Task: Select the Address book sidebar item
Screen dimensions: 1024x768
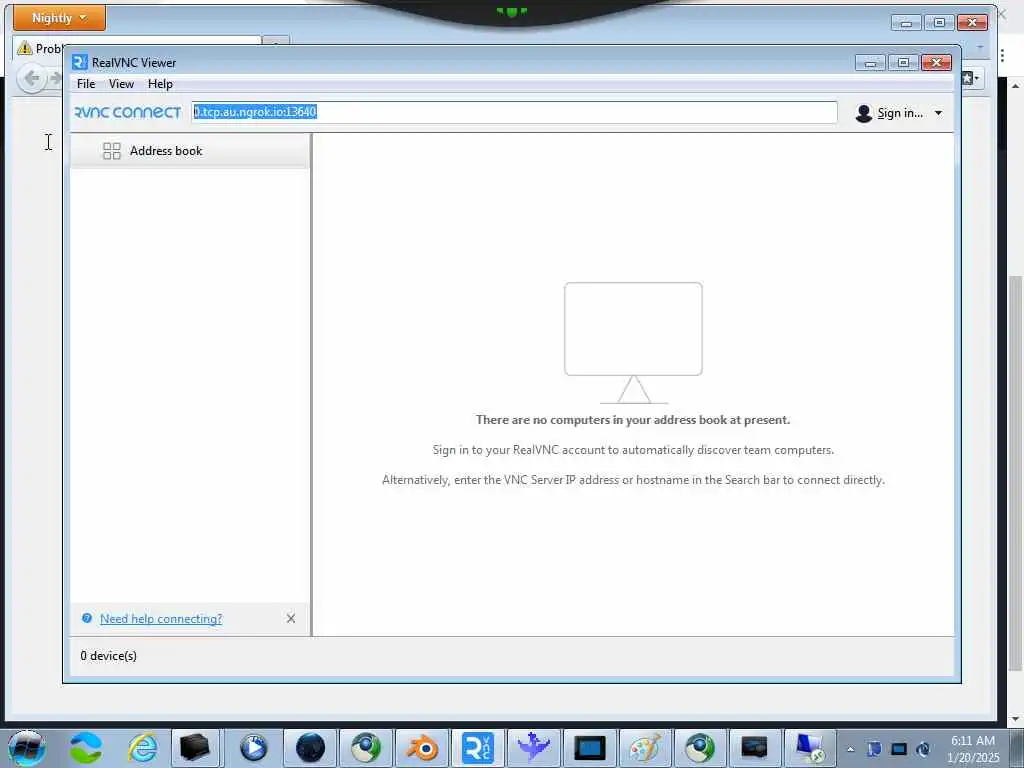Action: [x=189, y=151]
